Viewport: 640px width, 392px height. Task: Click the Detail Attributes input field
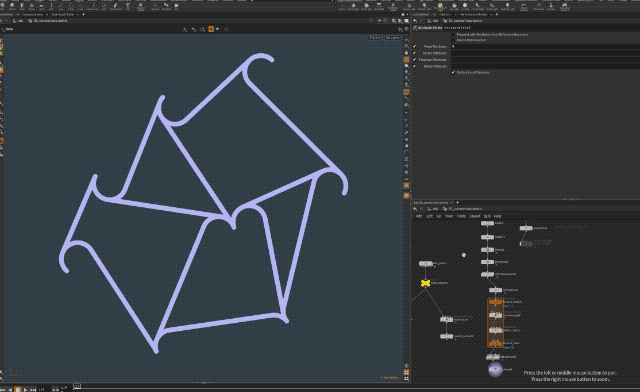[545, 66]
